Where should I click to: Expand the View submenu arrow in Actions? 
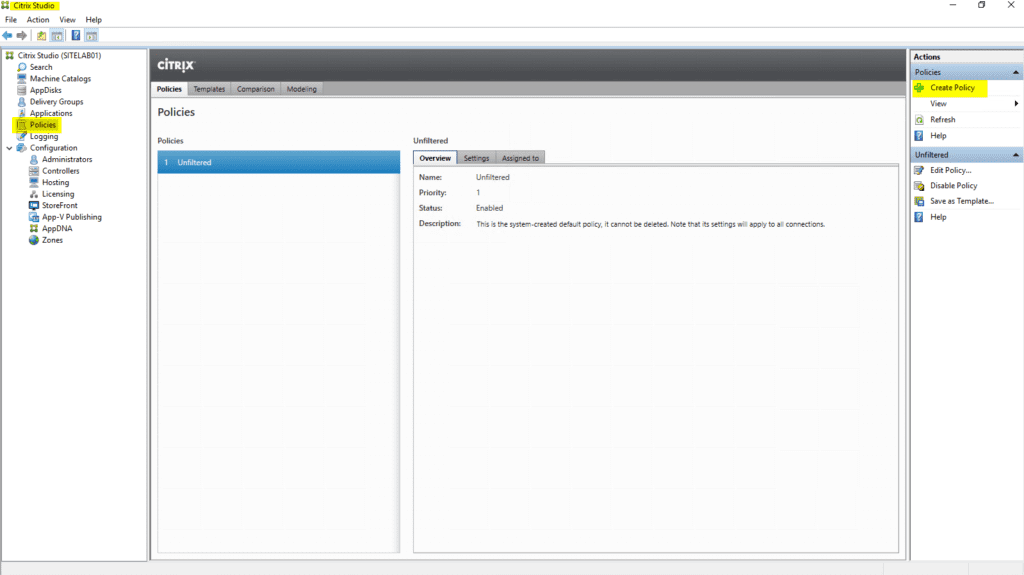[1016, 104]
